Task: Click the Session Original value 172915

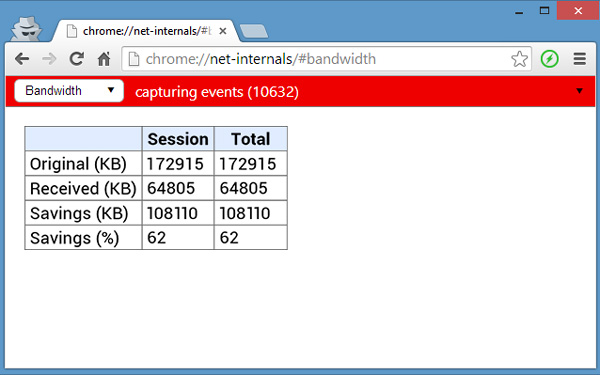Action: [175, 164]
